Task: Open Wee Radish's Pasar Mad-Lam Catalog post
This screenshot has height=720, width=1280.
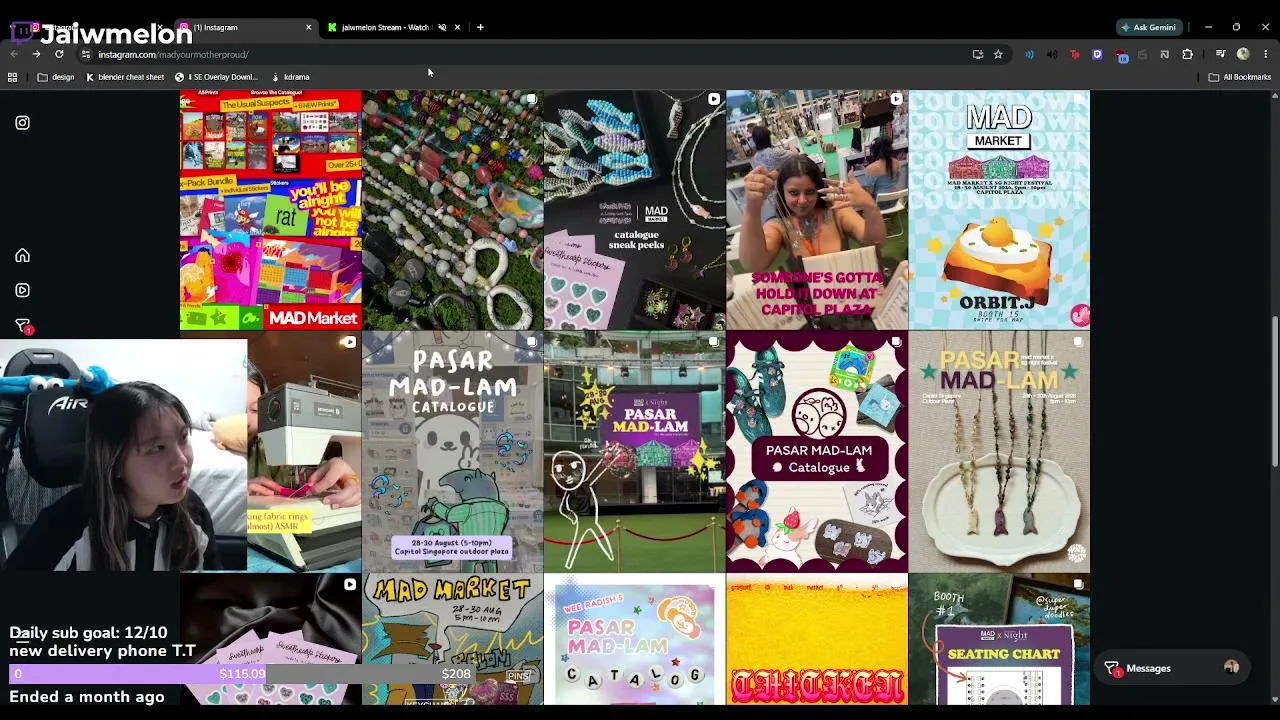Action: pyautogui.click(x=635, y=639)
